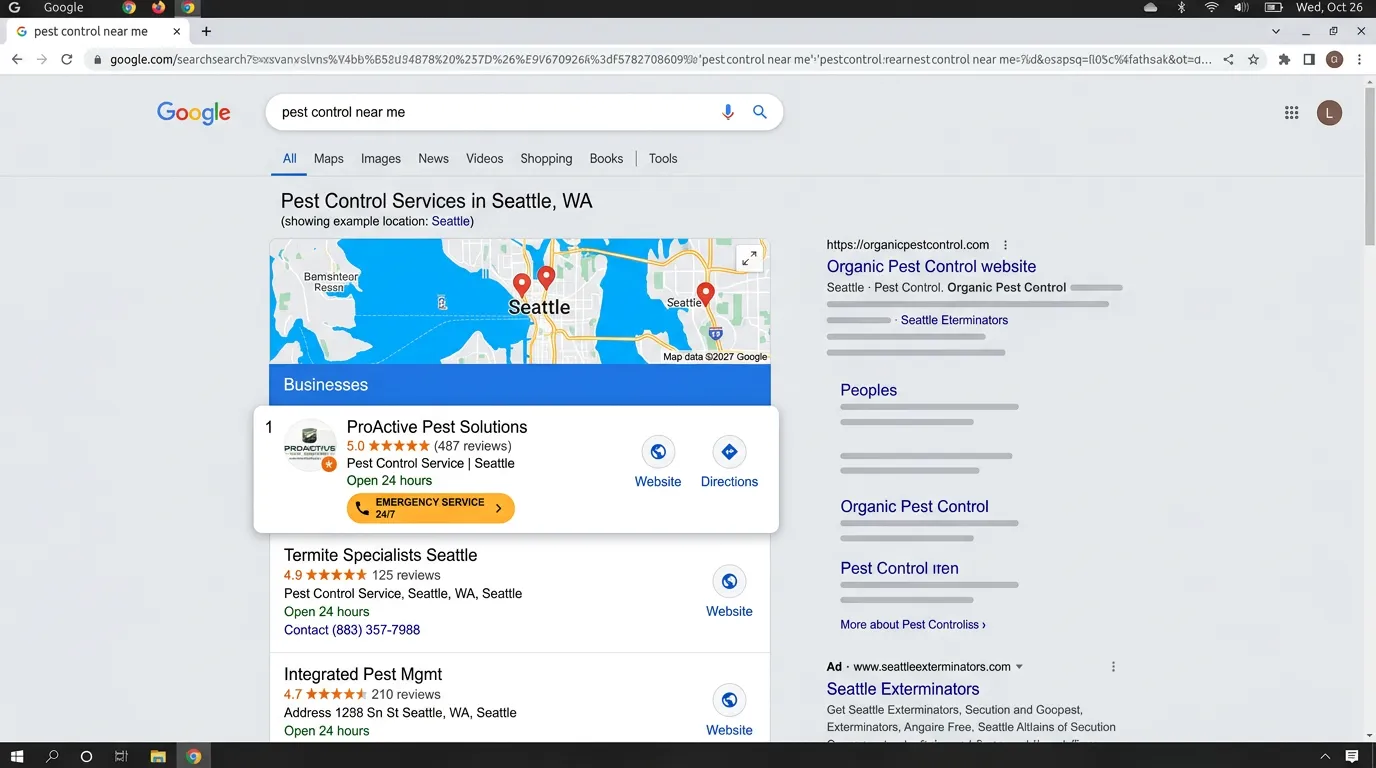
Task: Open the notification center
Action: pos(1352,757)
